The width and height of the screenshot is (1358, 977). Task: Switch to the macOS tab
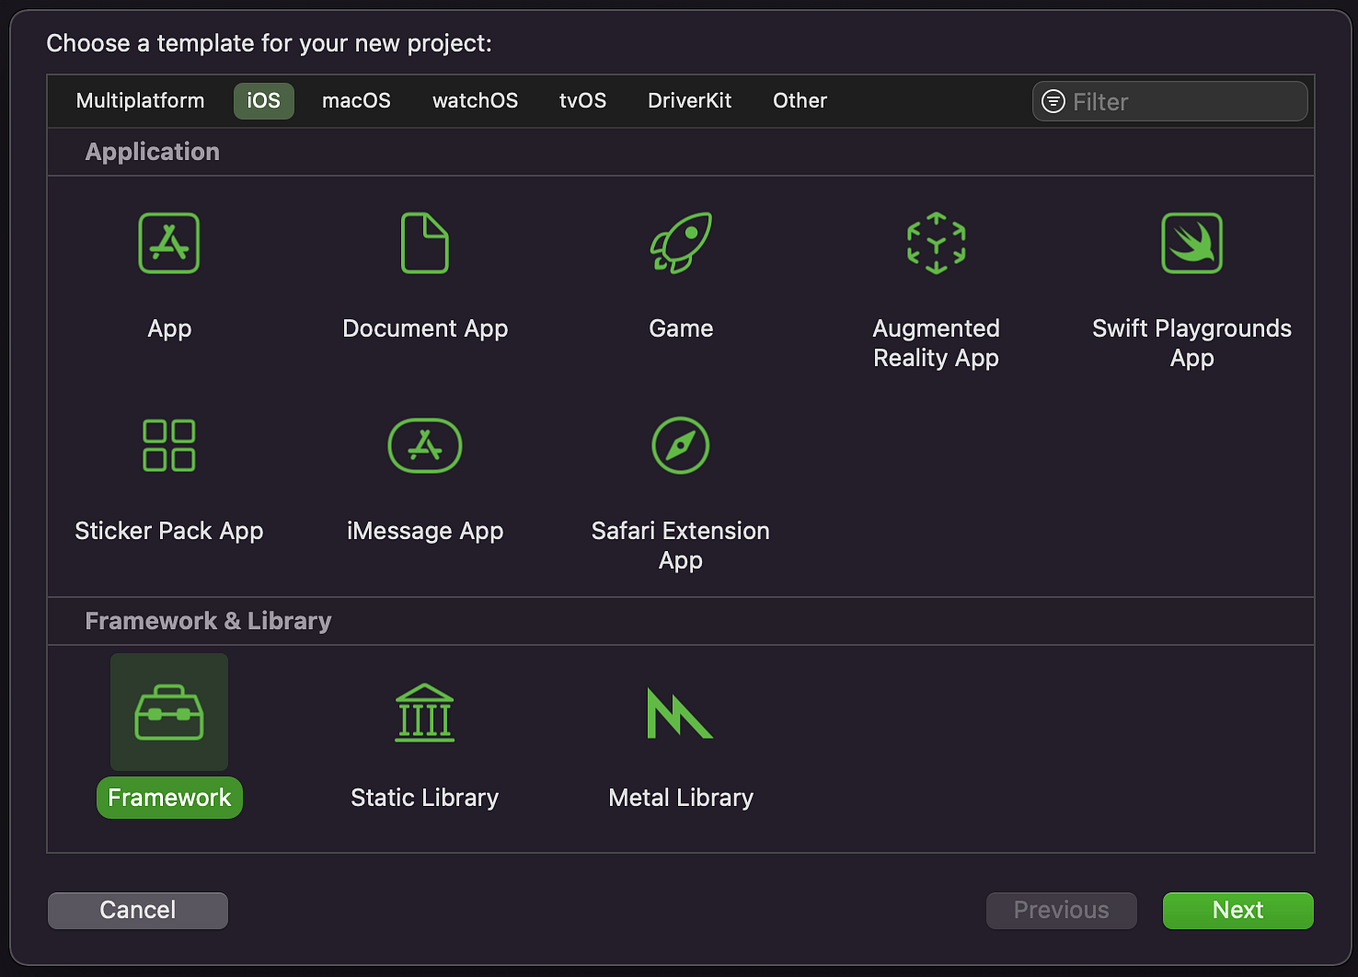pos(356,100)
